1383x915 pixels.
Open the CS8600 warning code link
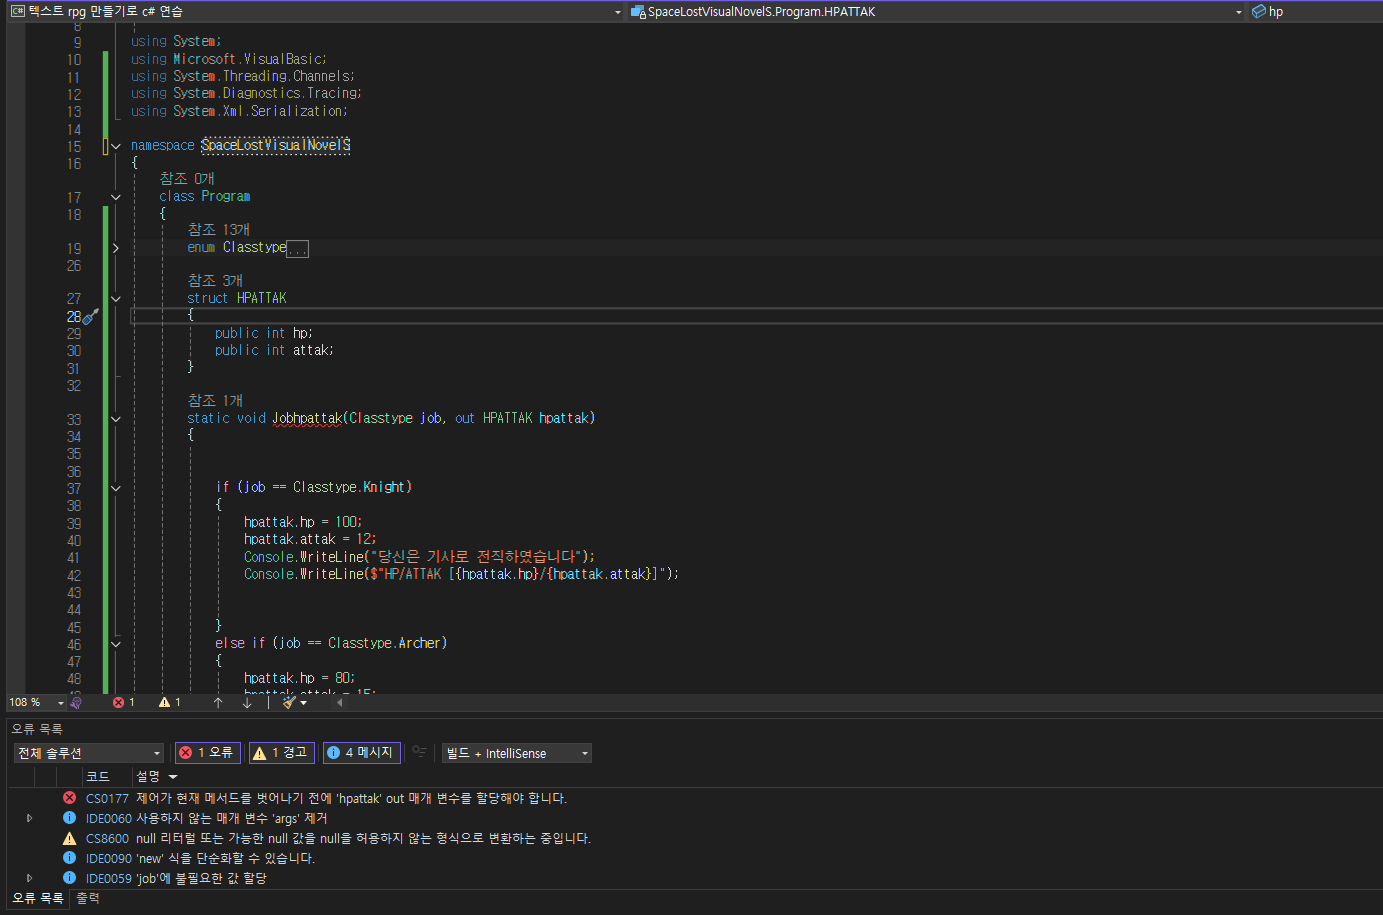tap(107, 838)
